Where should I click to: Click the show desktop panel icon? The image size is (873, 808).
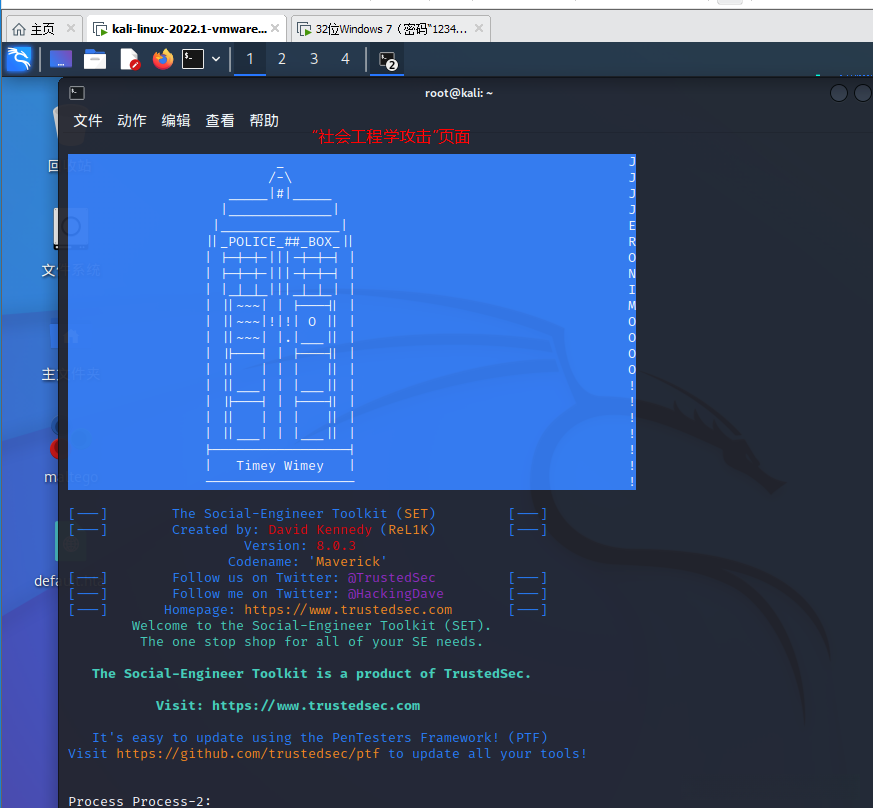pos(61,59)
